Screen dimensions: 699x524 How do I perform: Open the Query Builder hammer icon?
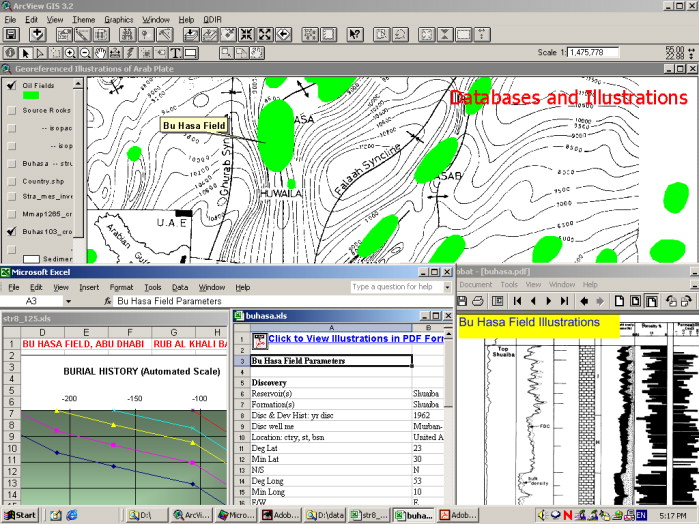[164, 35]
